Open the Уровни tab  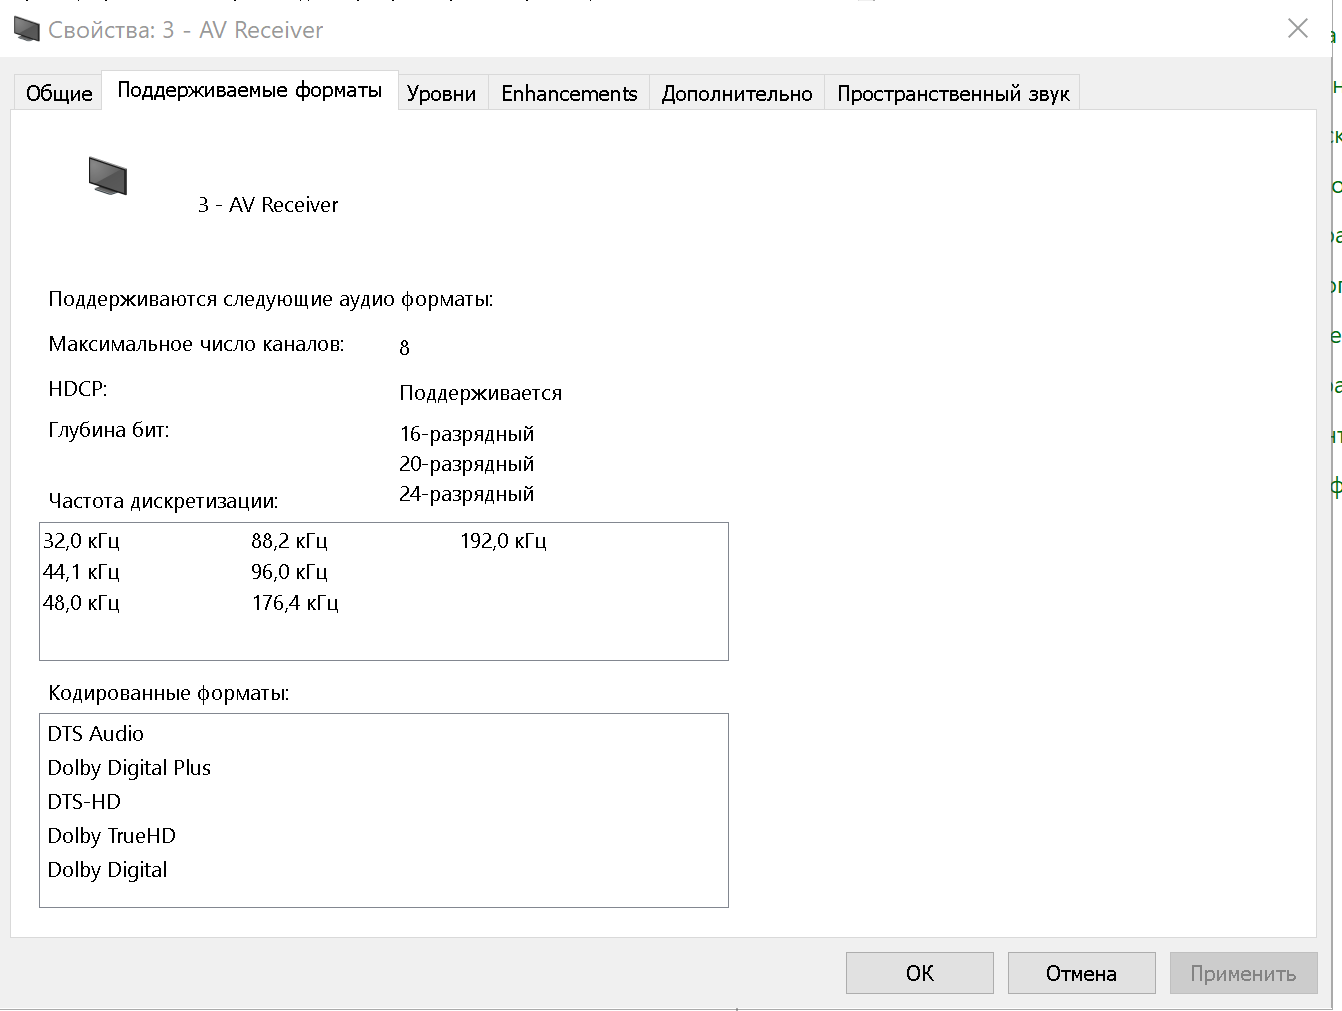[x=441, y=93]
